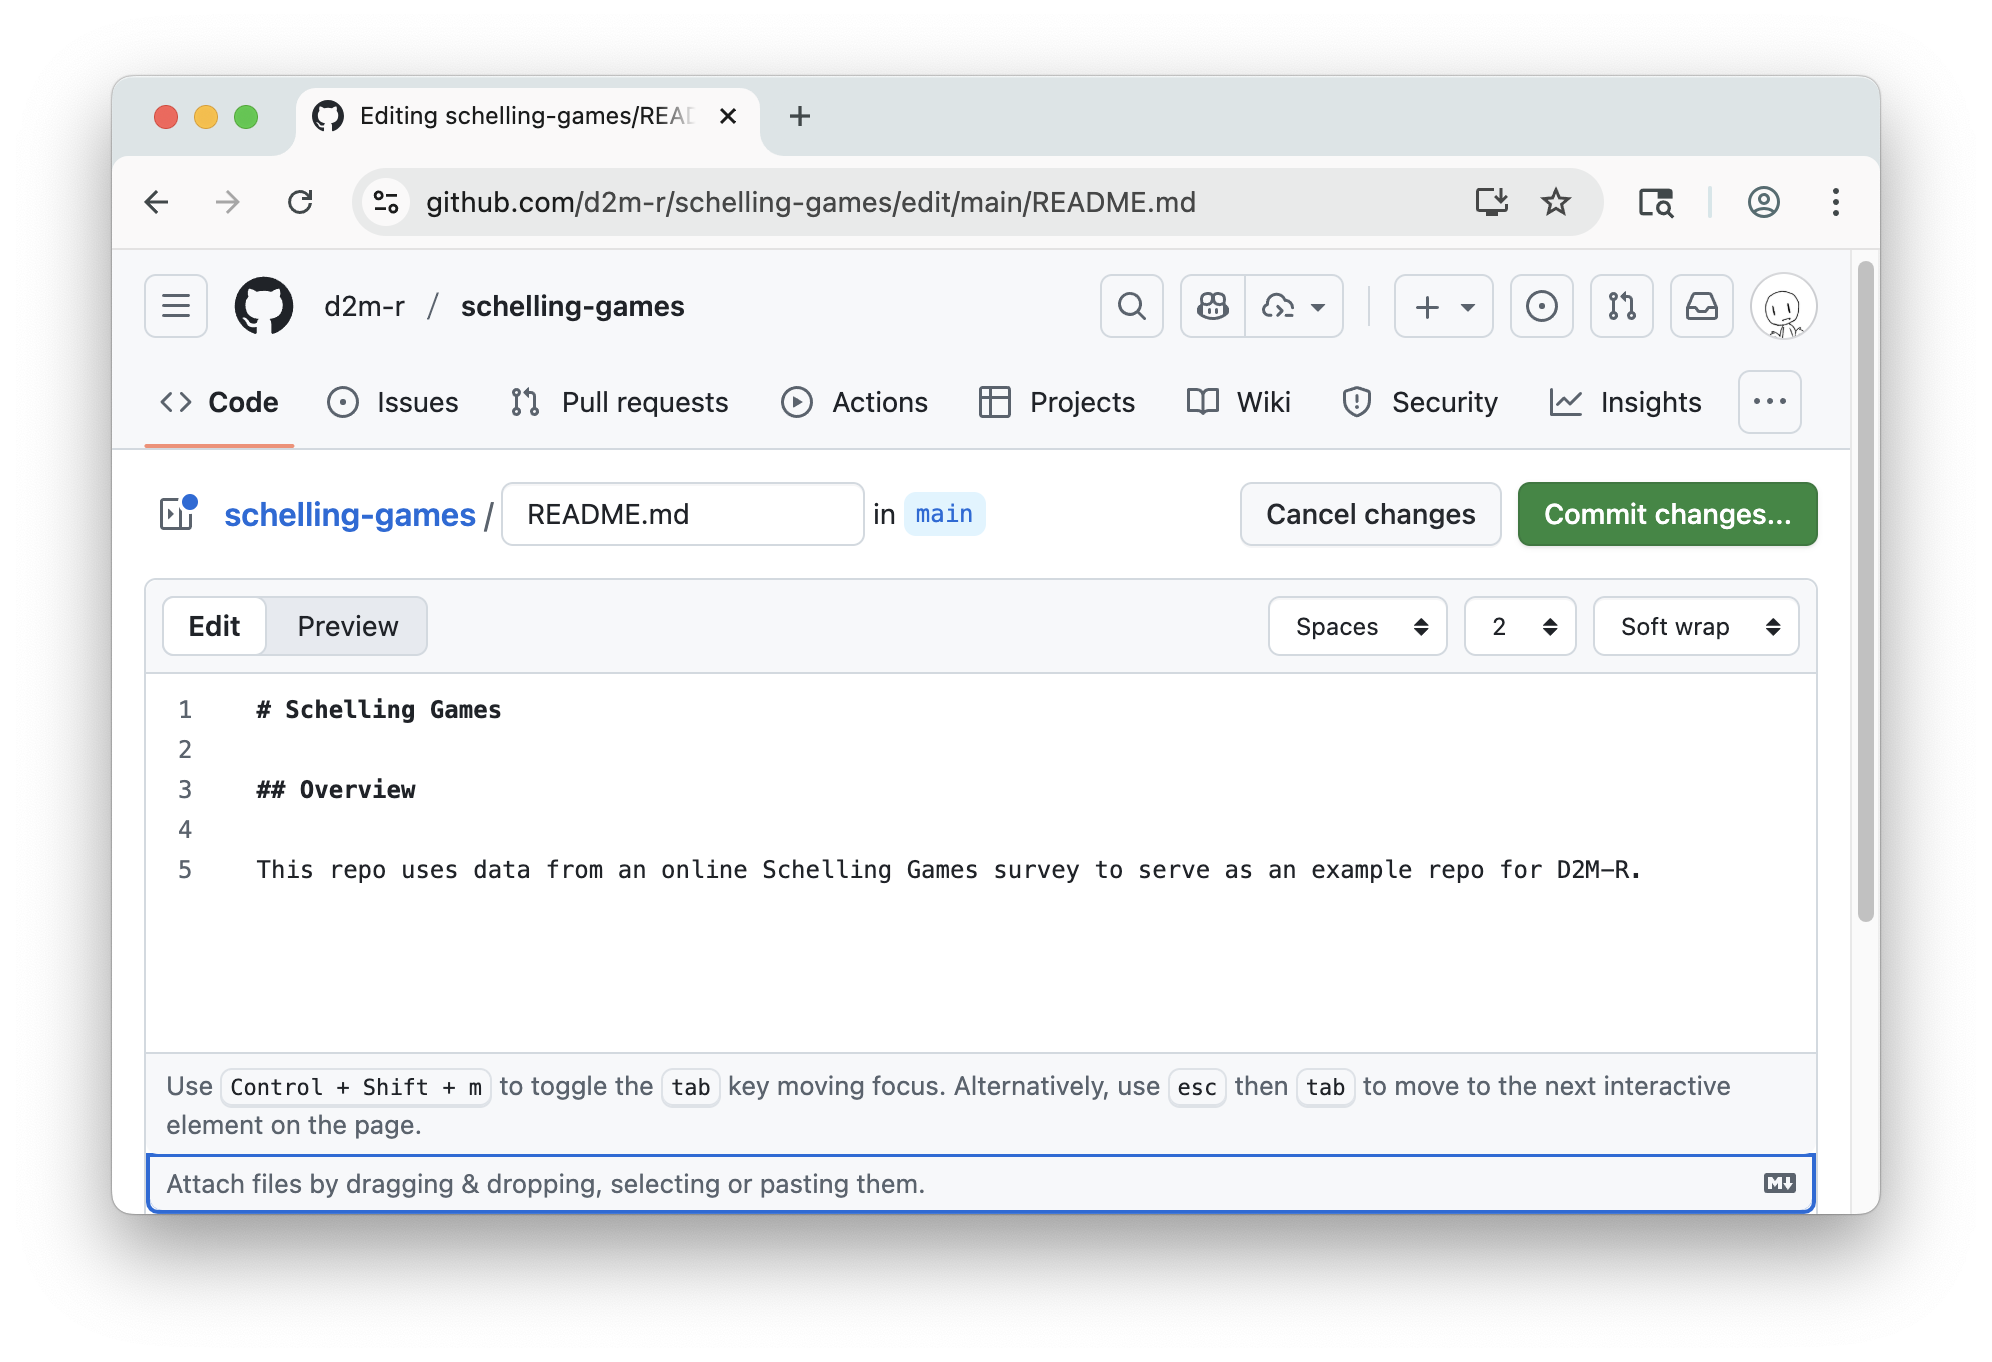Viewport: 1992px width, 1362px height.
Task: Go to the Insights tab
Action: [1625, 402]
